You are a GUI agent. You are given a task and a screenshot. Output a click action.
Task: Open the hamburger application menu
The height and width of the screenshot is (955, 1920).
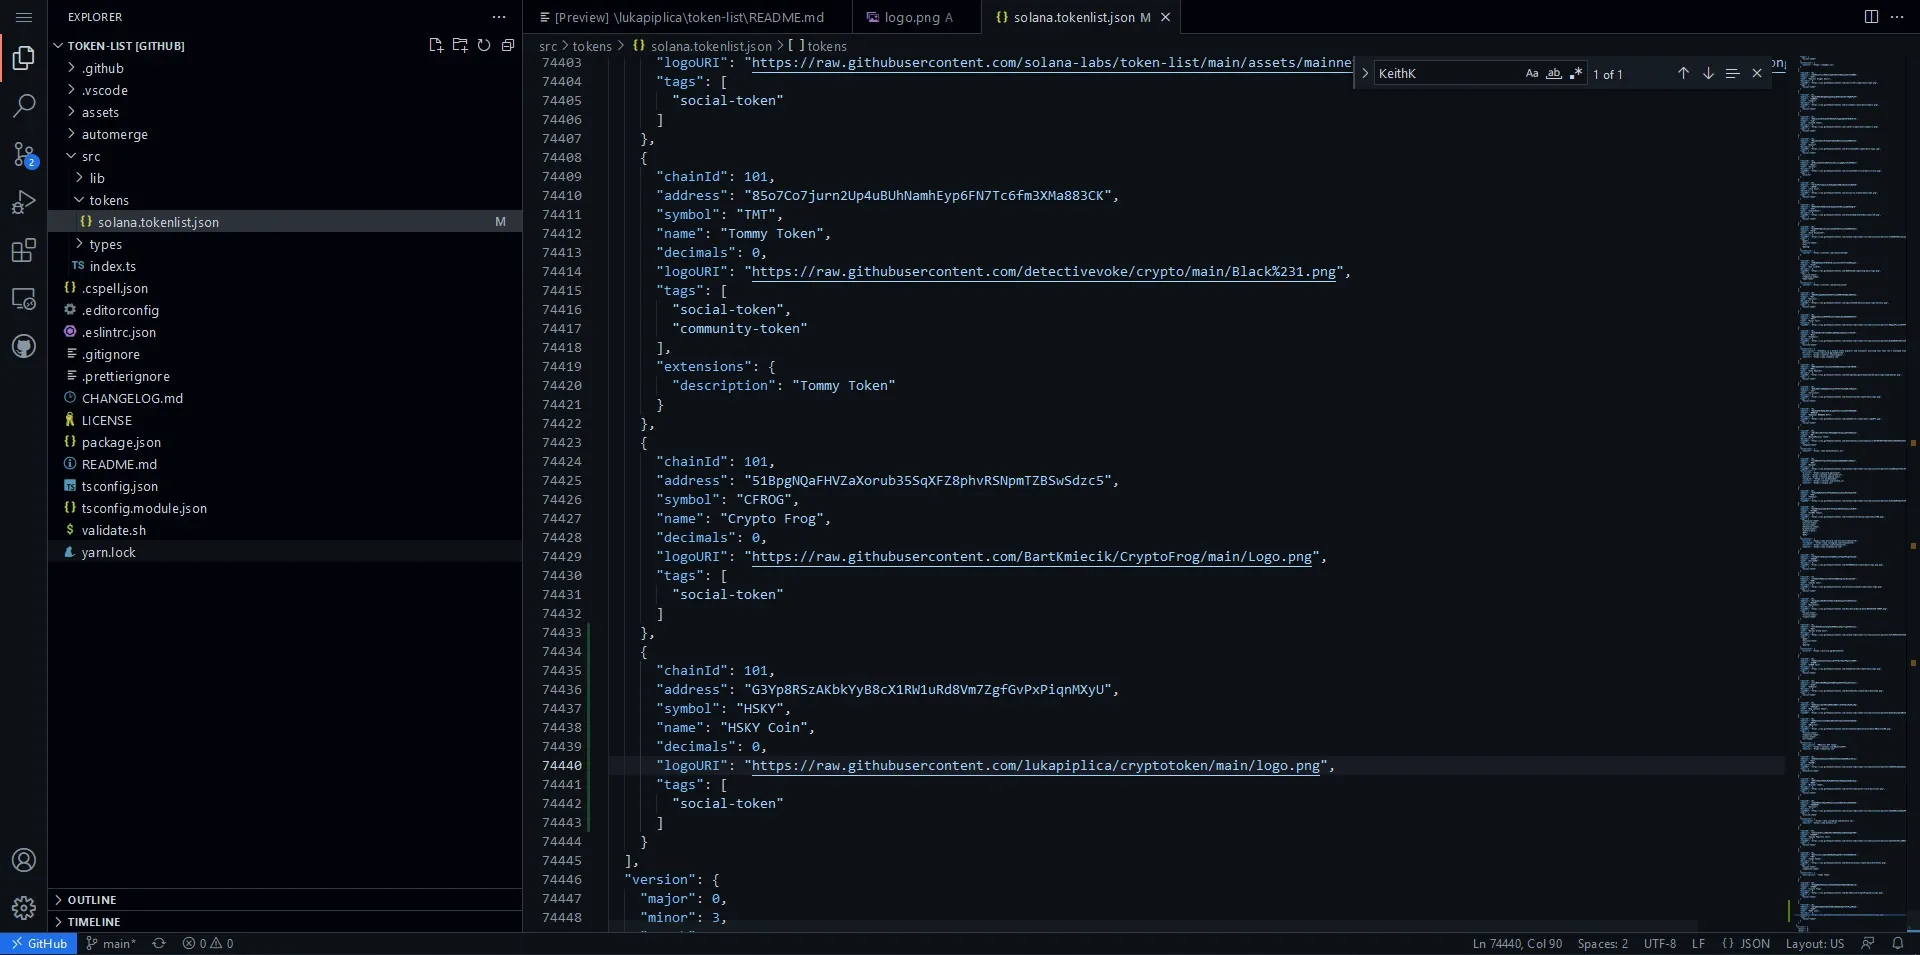pyautogui.click(x=24, y=17)
